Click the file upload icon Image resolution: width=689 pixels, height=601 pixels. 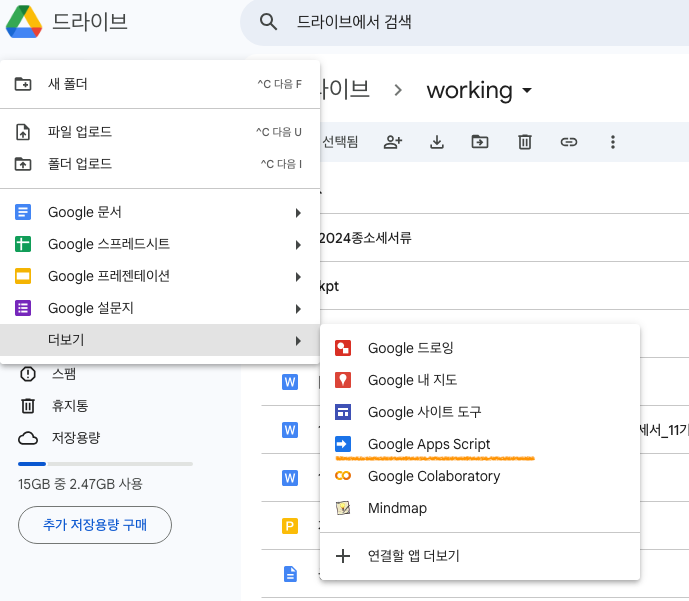23,132
